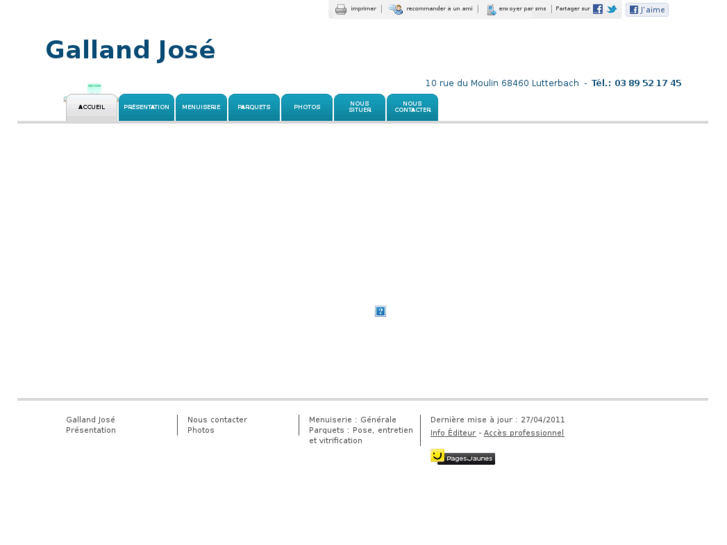727x545 pixels.
Task: Click the printer icon
Action: pos(341,9)
